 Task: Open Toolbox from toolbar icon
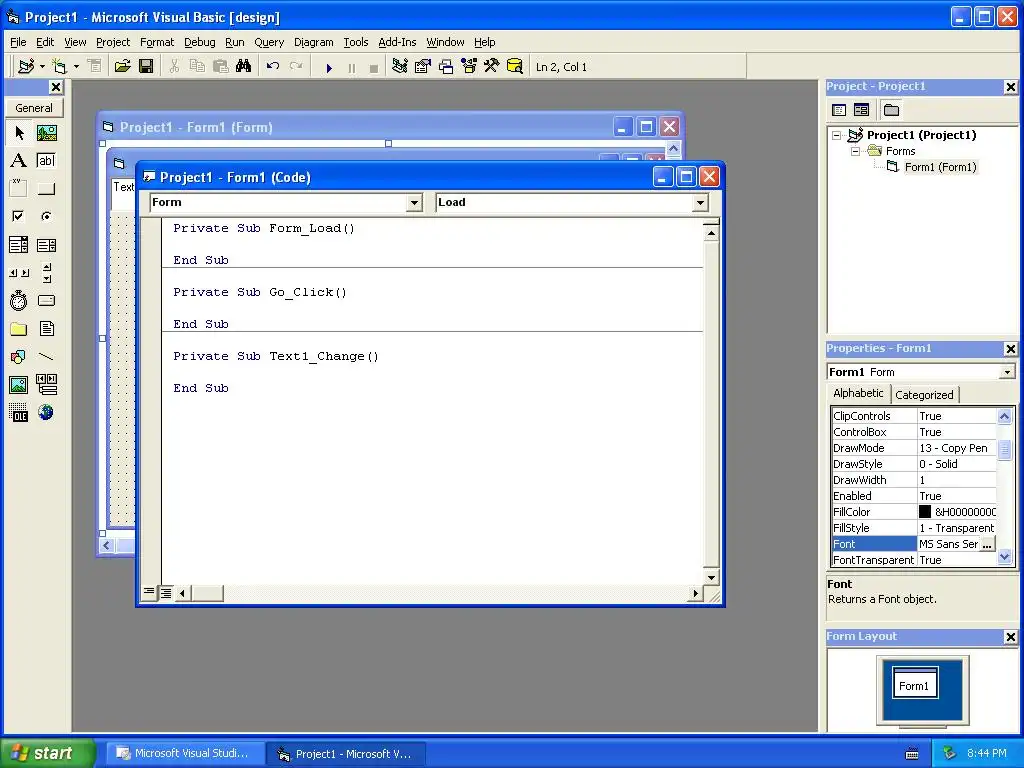tap(492, 67)
